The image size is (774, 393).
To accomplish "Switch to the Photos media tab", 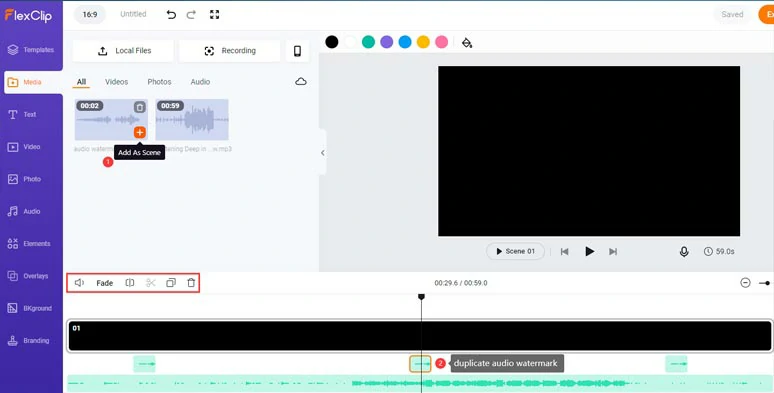I will tap(159, 82).
